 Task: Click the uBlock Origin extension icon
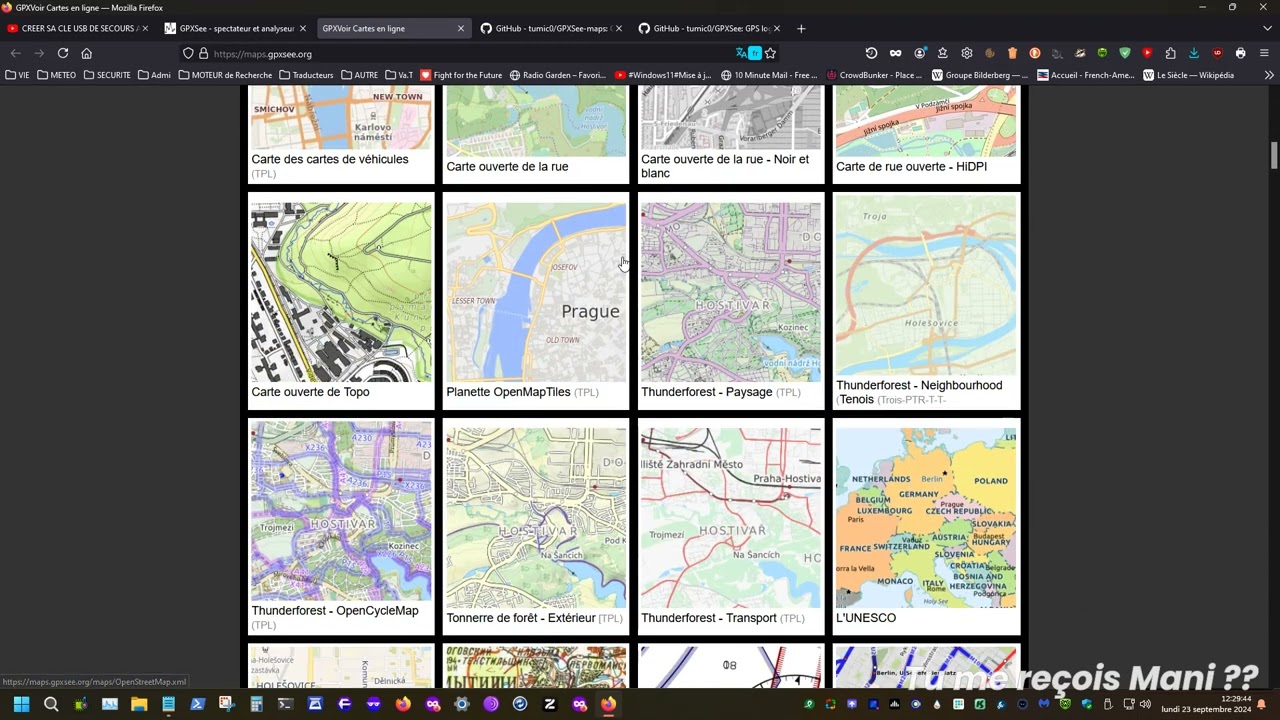[1217, 53]
